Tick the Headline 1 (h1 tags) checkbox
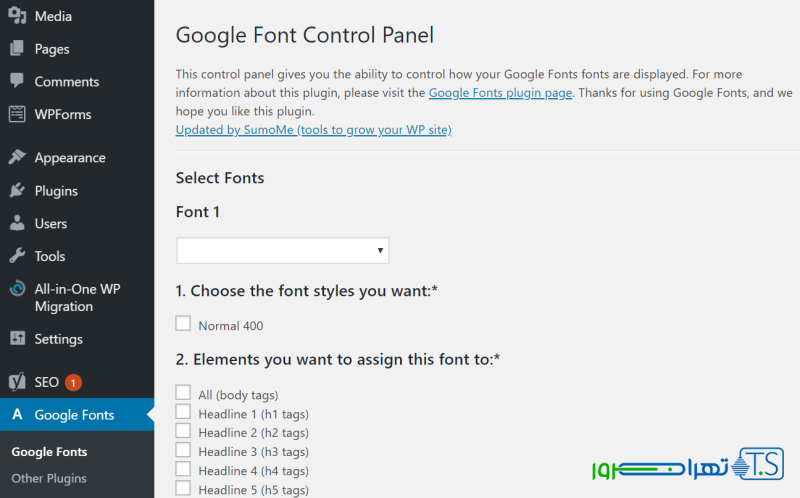The width and height of the screenshot is (800, 498). pos(183,412)
